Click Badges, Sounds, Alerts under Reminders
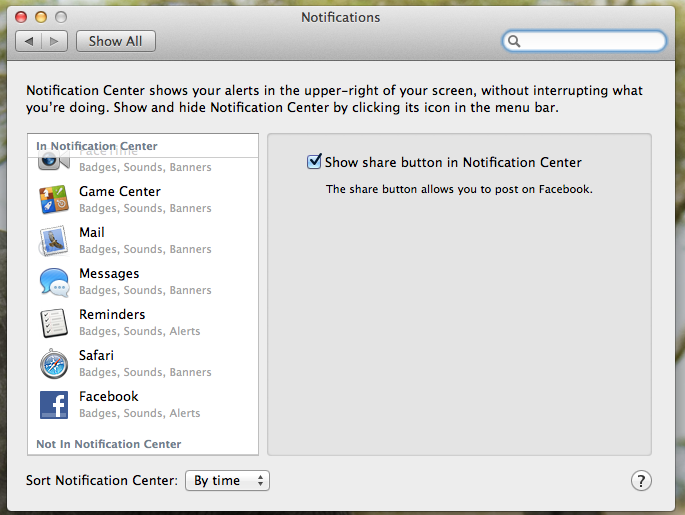This screenshot has width=685, height=515. point(139,331)
